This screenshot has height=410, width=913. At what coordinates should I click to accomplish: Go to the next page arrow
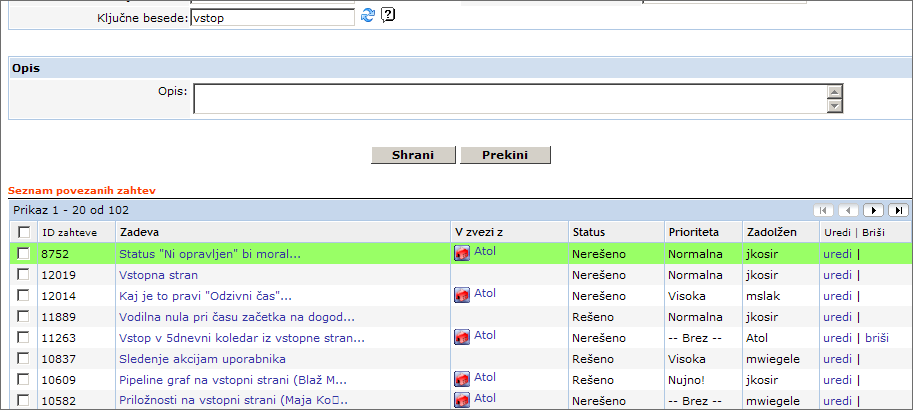(873, 210)
